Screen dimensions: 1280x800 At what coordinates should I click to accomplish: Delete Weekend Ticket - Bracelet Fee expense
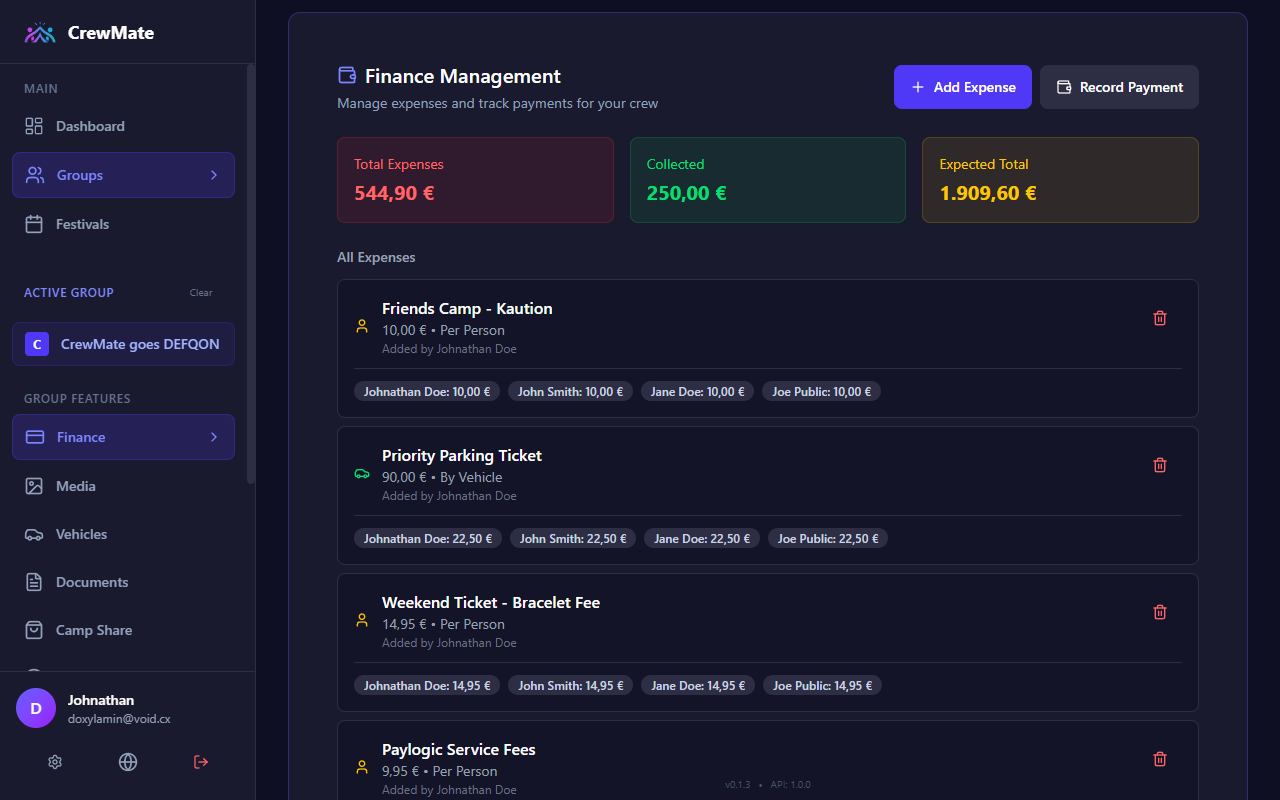[x=1160, y=612]
